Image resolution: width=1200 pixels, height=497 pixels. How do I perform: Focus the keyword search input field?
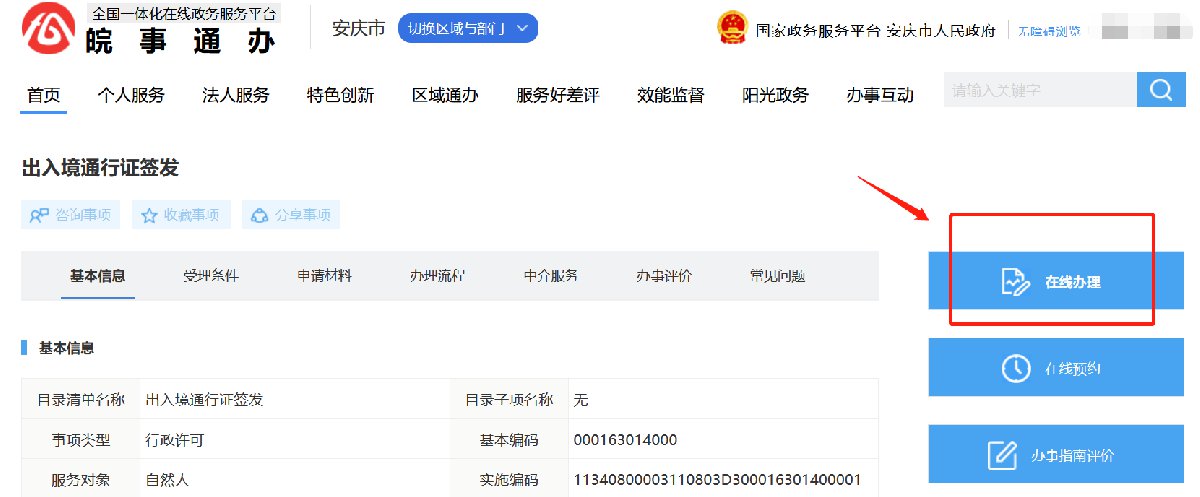tap(1040, 90)
